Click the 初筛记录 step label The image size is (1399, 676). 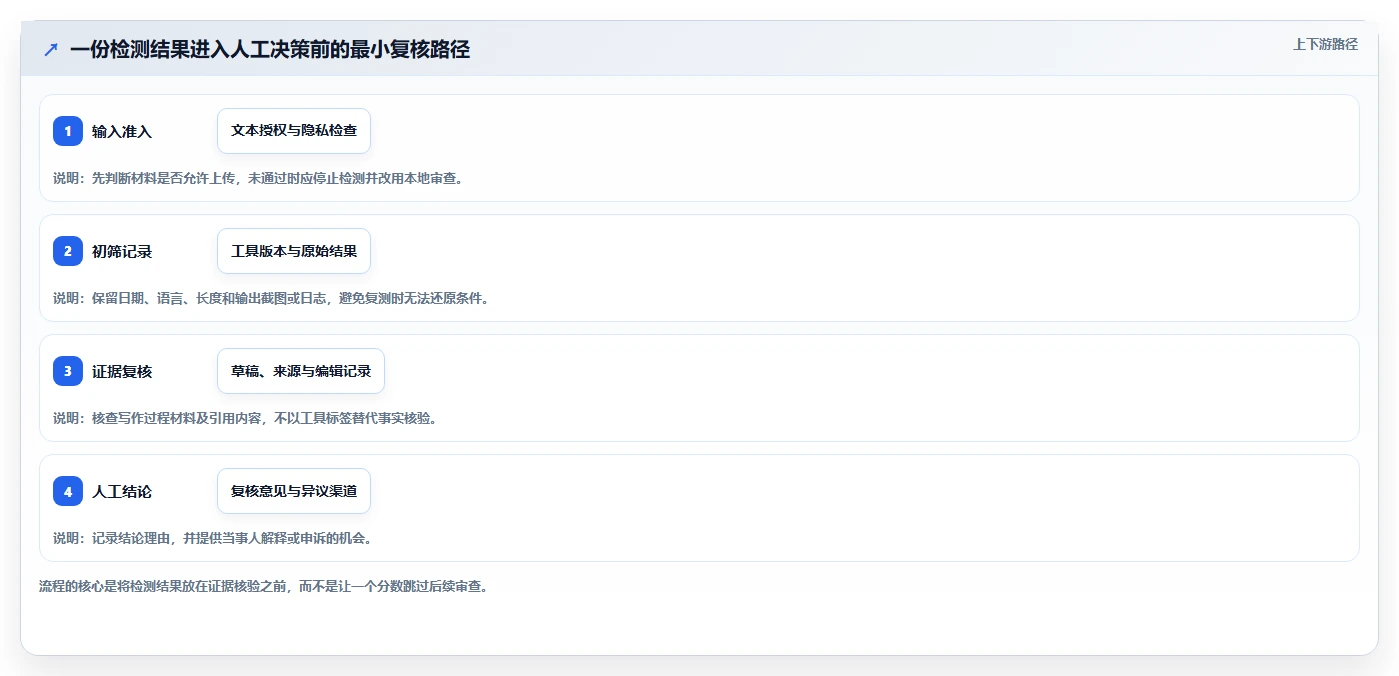tap(122, 251)
